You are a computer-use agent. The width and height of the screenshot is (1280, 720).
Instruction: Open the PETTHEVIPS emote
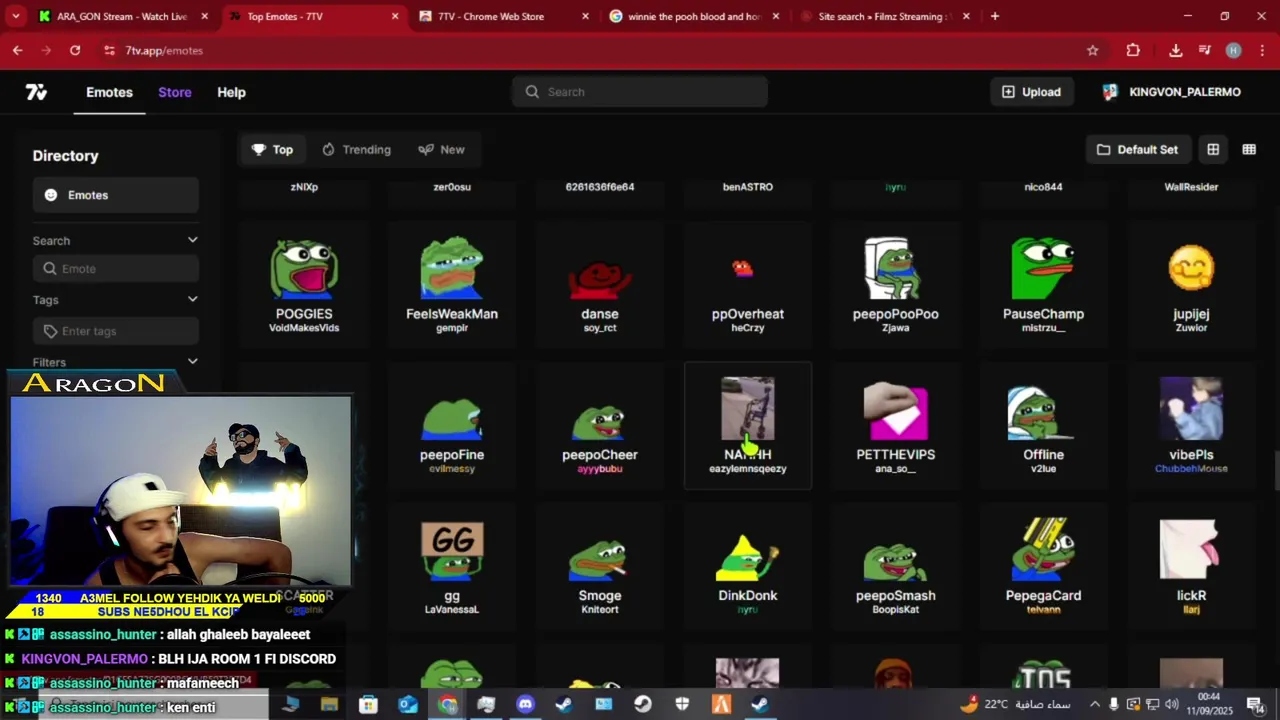point(895,427)
